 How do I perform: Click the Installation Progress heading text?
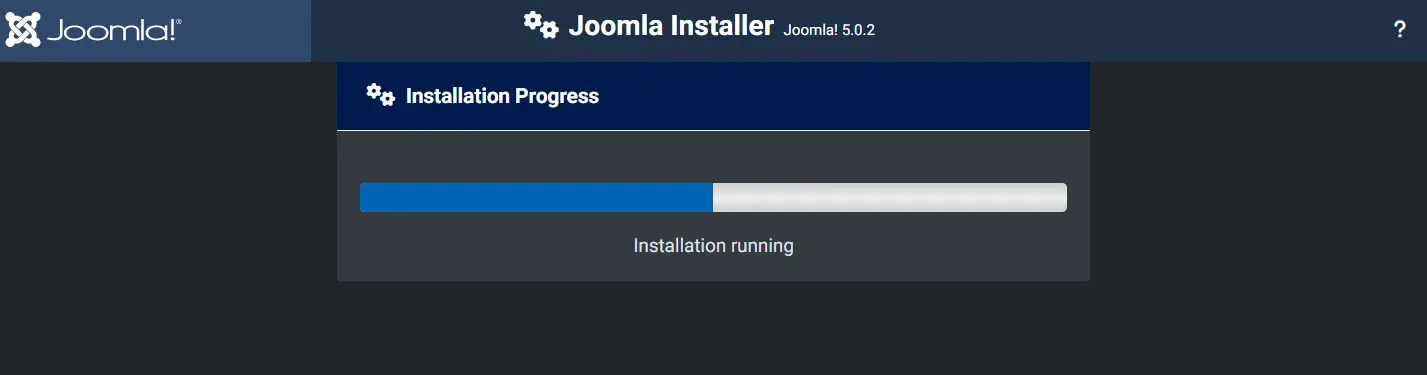point(502,96)
